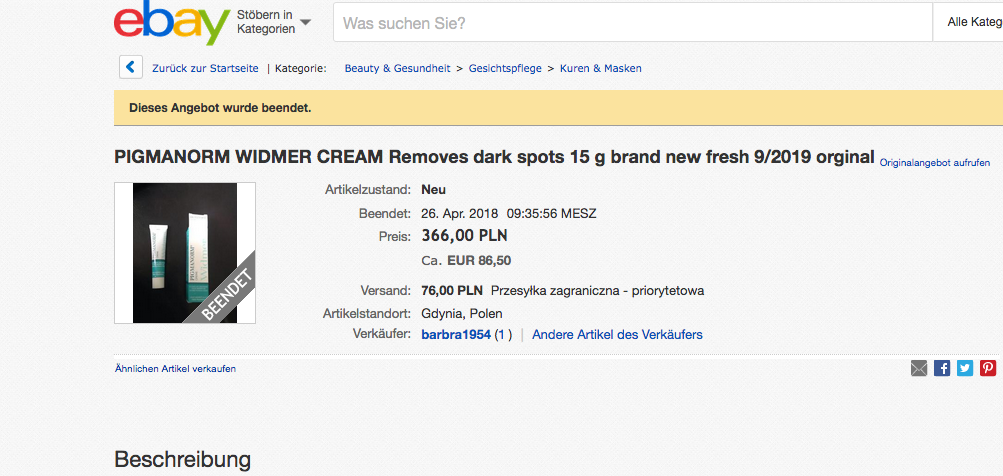Click Zurück zur Startseite link

click(205, 69)
